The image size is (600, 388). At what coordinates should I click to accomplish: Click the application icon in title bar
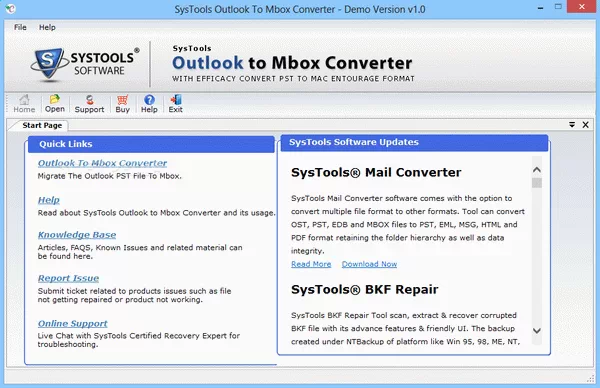(11, 8)
